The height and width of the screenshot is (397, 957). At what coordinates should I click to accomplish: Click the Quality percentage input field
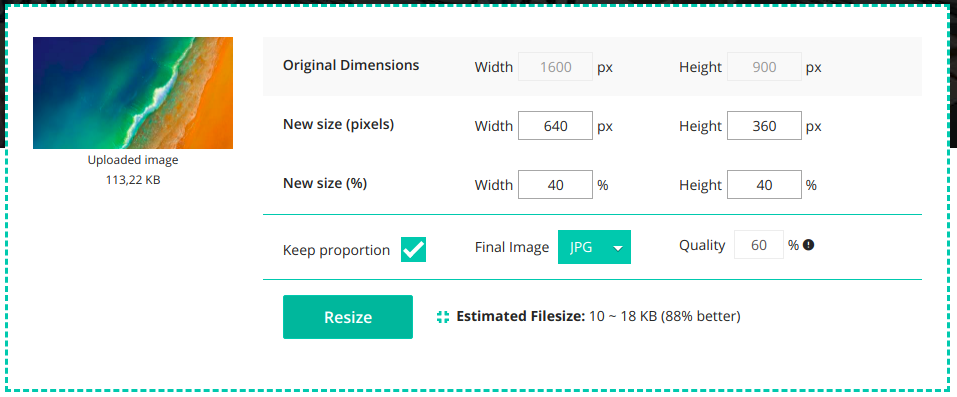759,245
